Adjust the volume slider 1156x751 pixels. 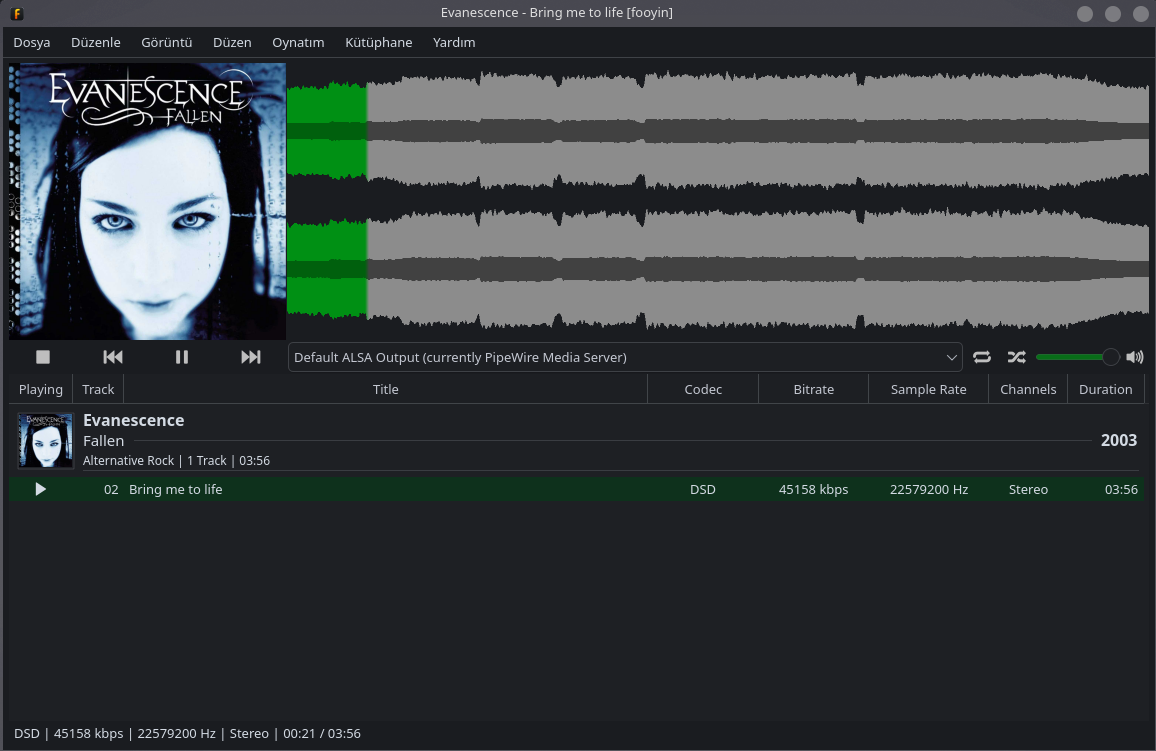(1078, 357)
